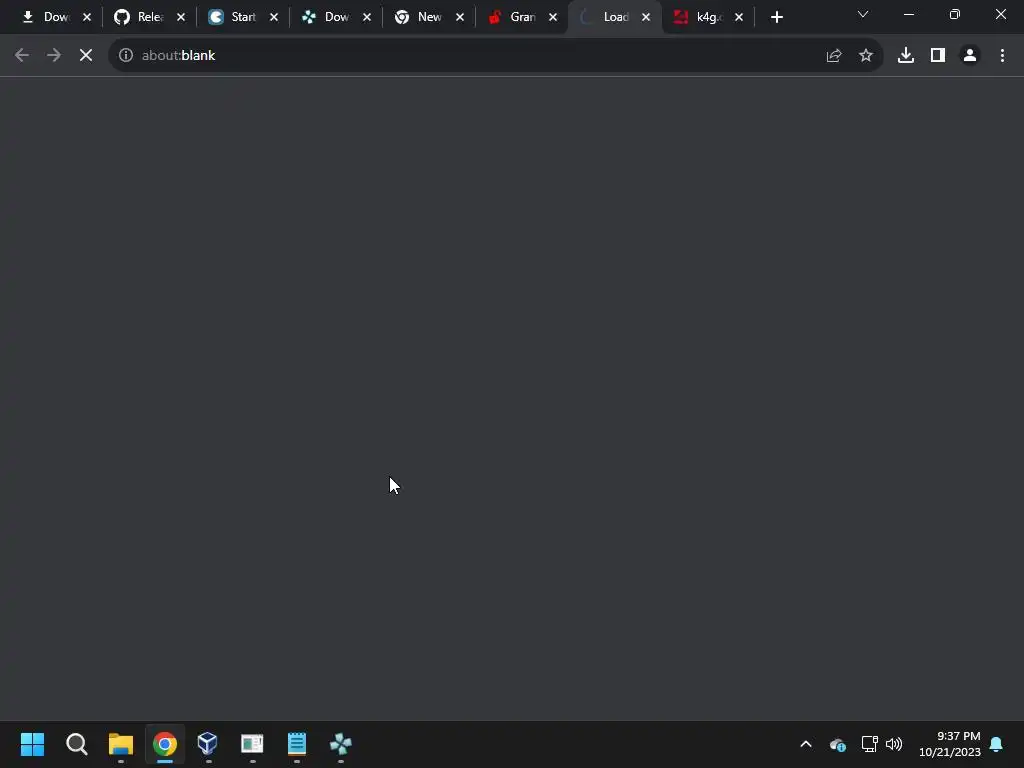Open the notifications bell
The image size is (1024, 768).
point(996,744)
